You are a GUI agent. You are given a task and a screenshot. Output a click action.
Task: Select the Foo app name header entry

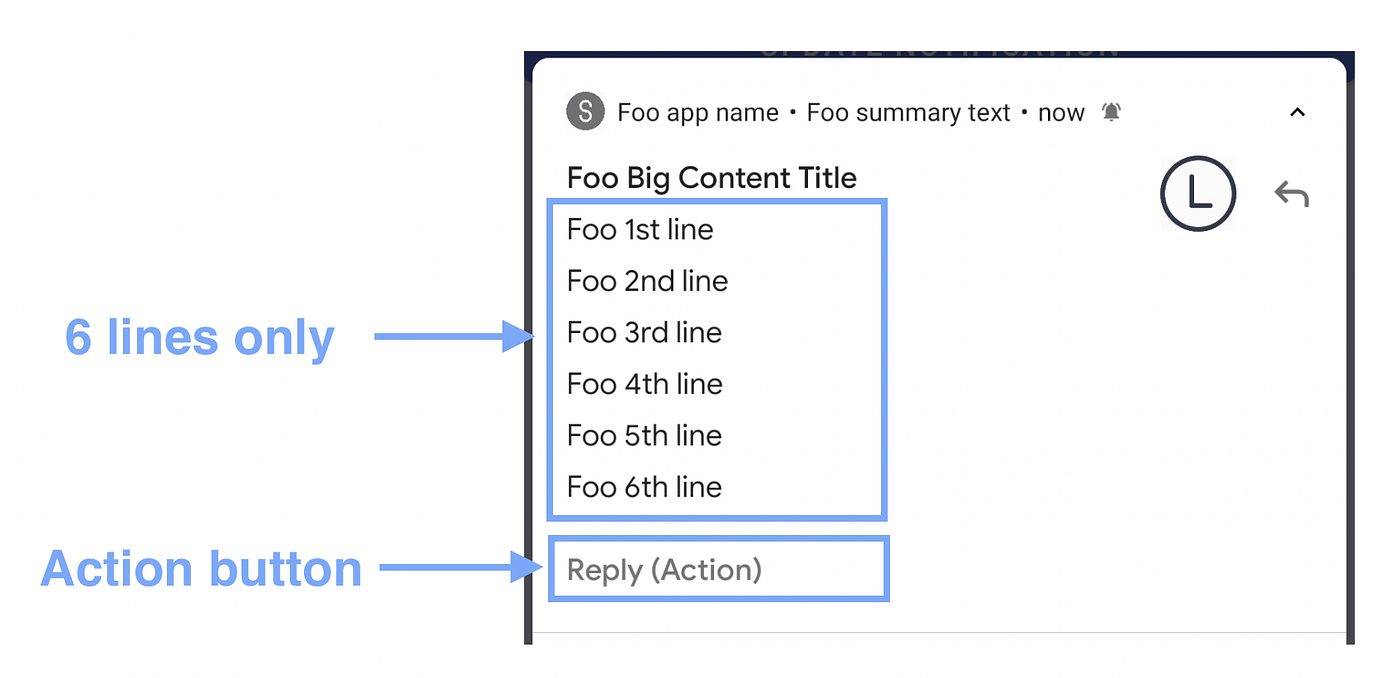[697, 112]
